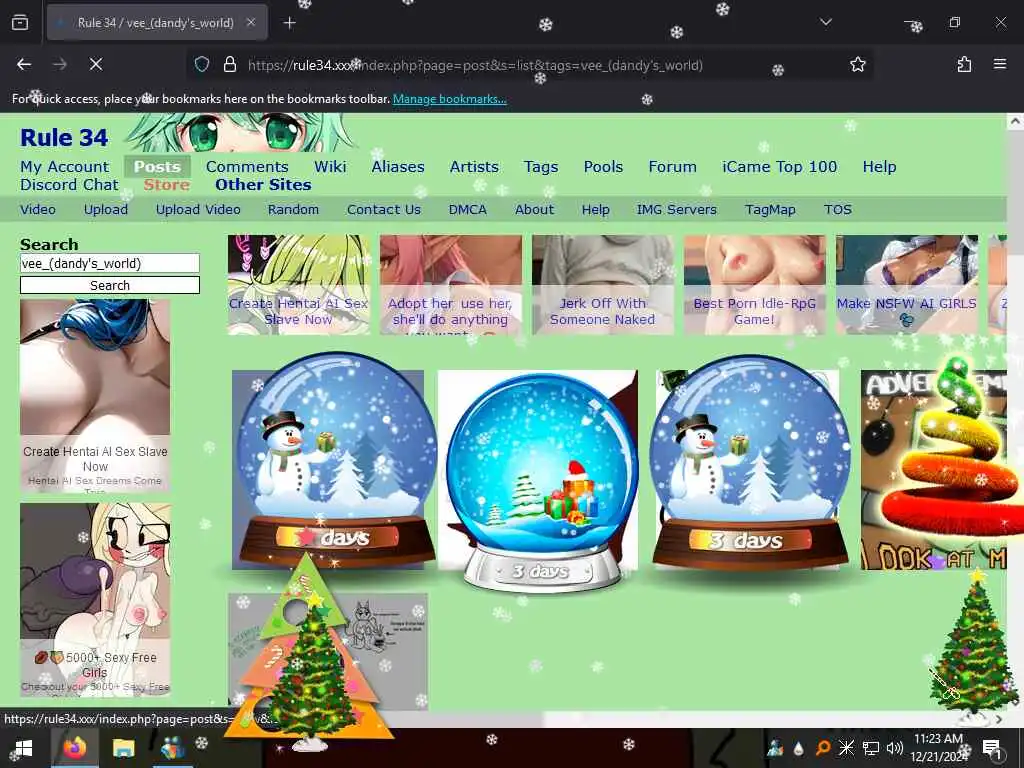Viewport: 1024px width, 768px height.
Task: Show site security info via padlock
Action: [229, 64]
